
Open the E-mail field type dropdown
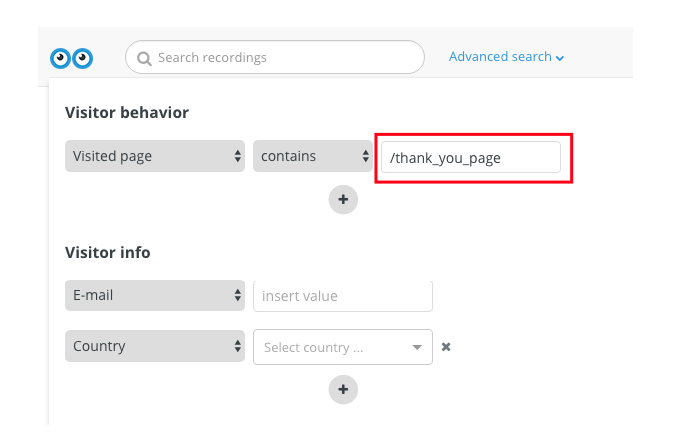155,295
